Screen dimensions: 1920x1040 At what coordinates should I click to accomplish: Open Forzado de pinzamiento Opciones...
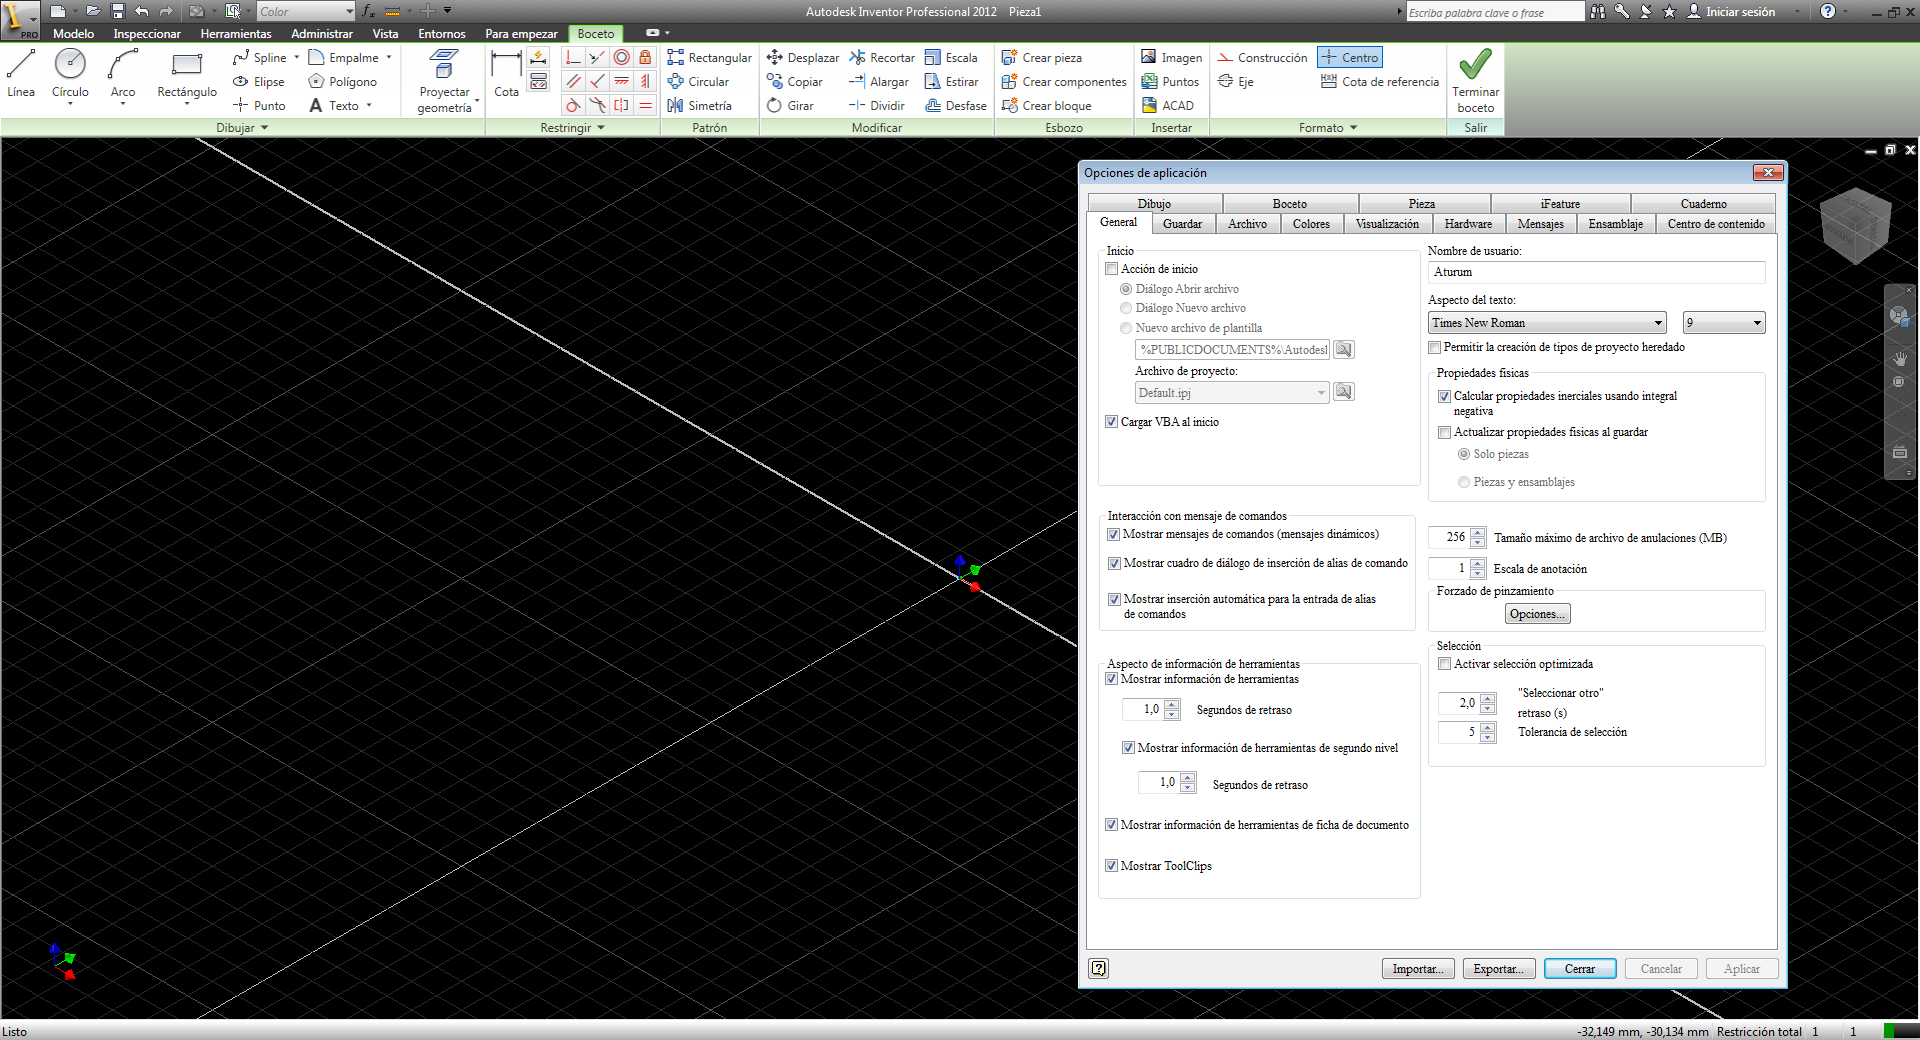click(x=1538, y=614)
